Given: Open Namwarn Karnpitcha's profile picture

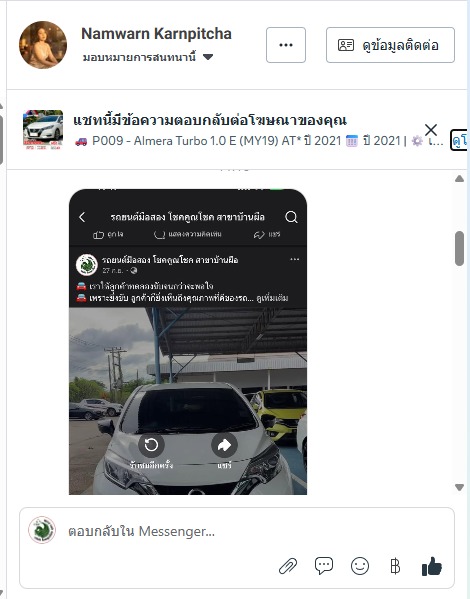Looking at the screenshot, I should coord(43,45).
